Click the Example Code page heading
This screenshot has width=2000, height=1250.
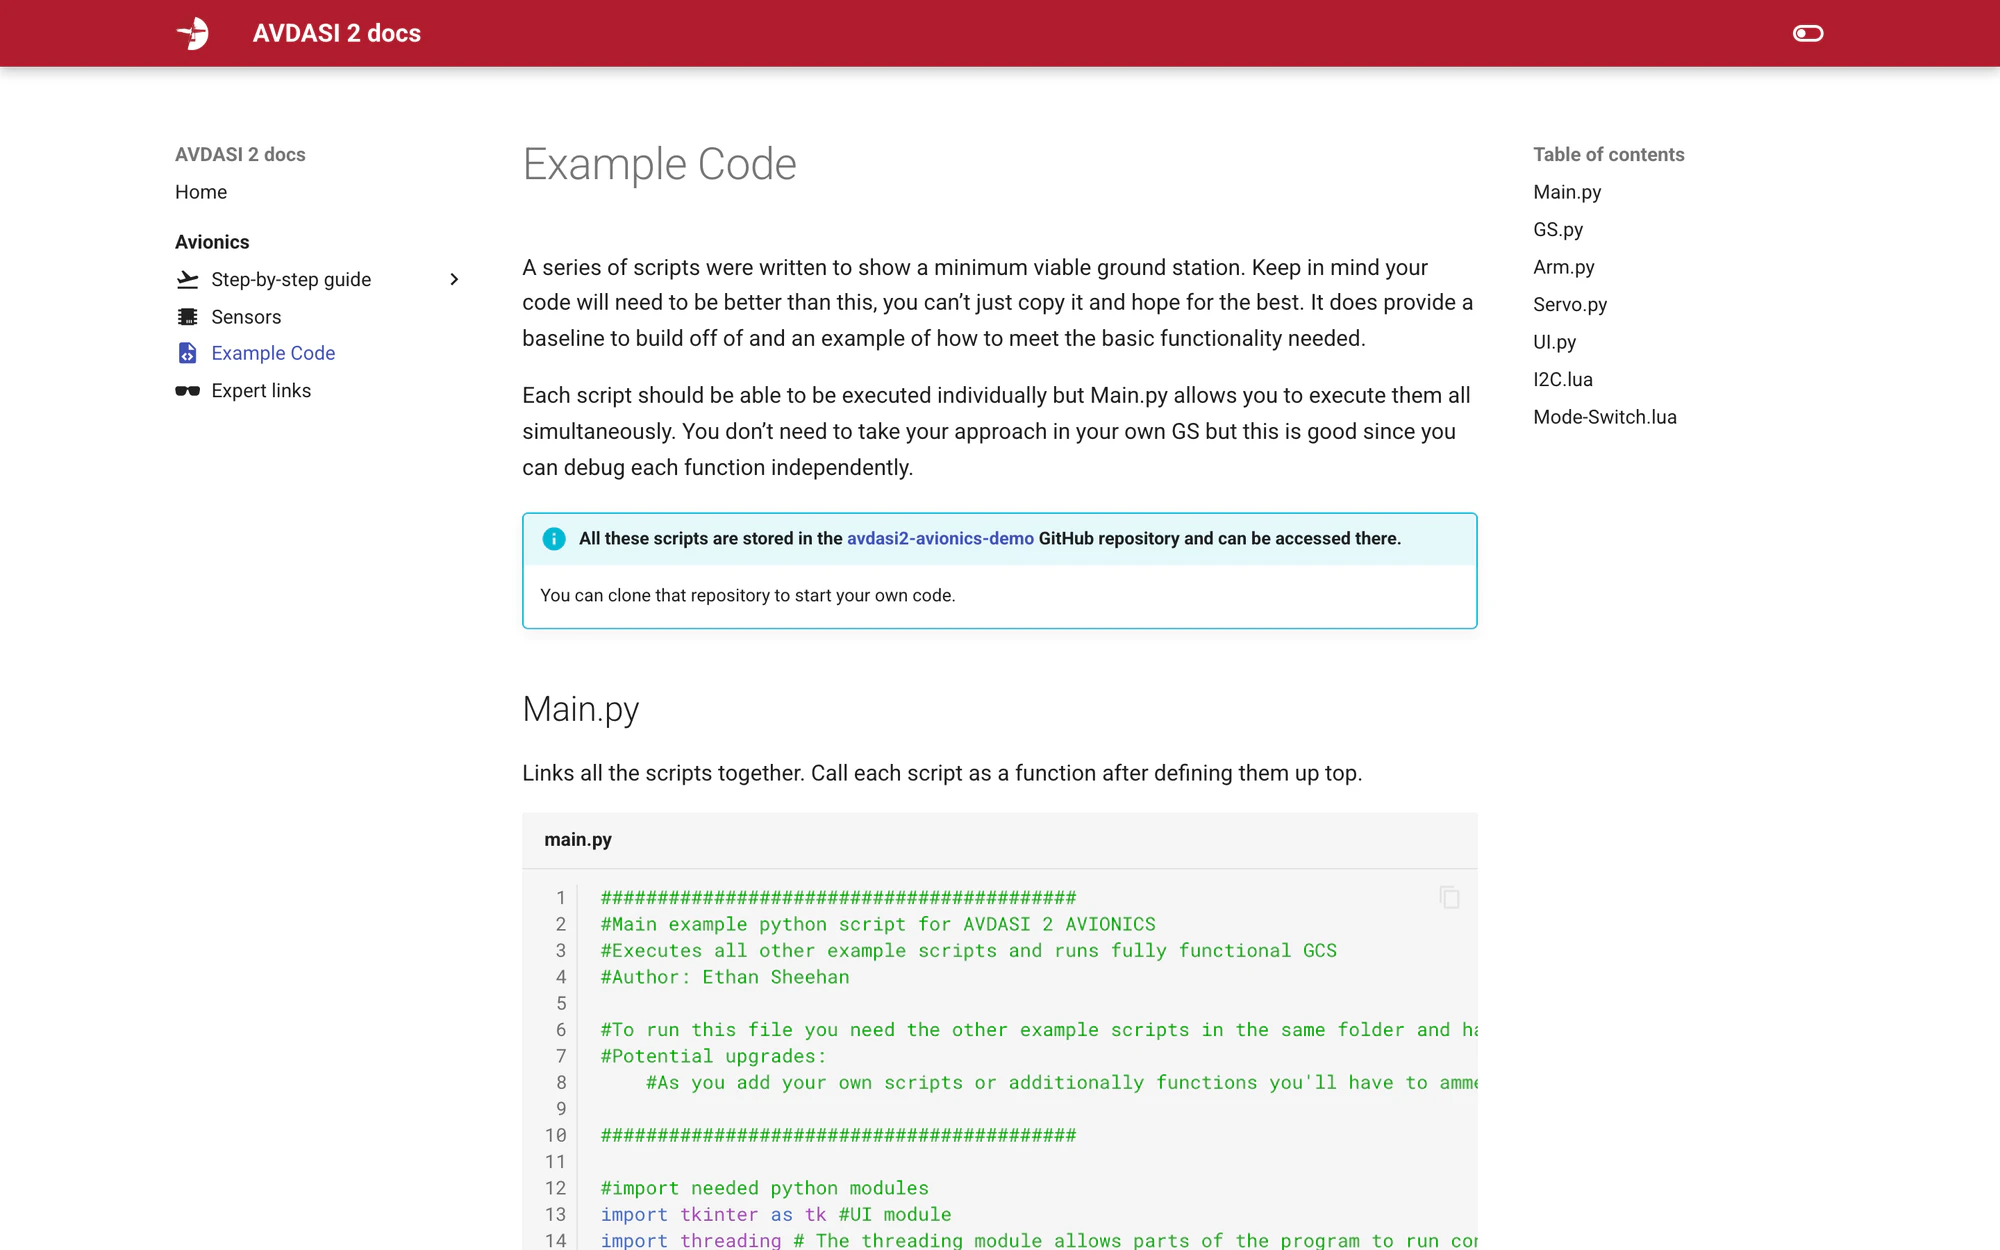coord(659,163)
